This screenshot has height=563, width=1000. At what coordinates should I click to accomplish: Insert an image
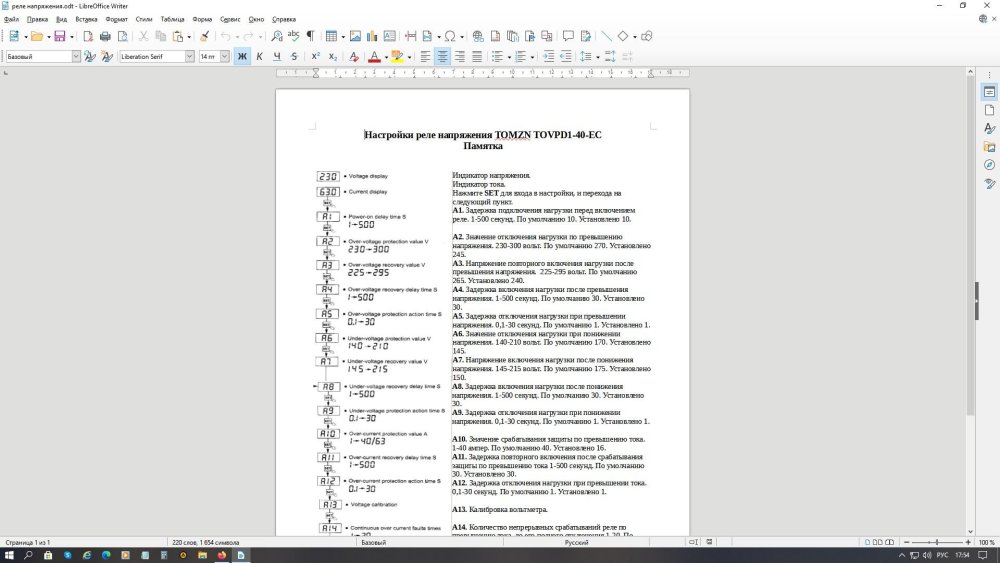(x=355, y=36)
